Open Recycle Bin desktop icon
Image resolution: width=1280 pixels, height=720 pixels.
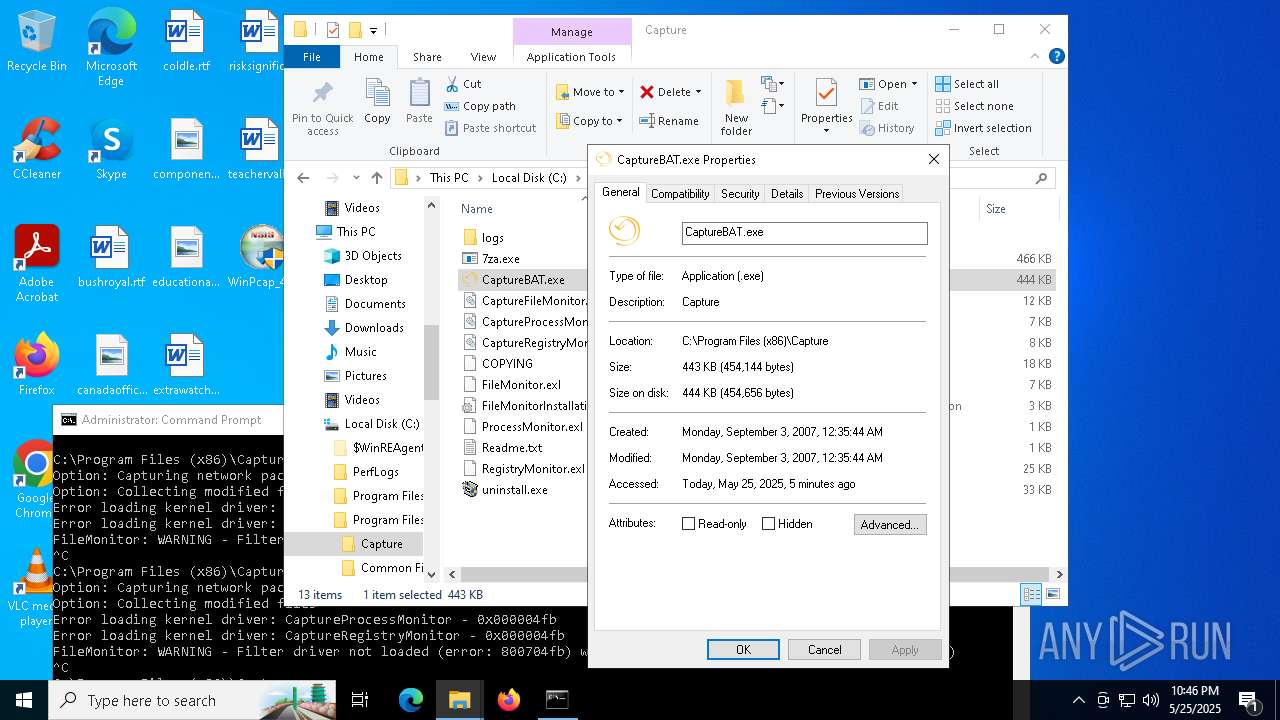pyautogui.click(x=37, y=42)
